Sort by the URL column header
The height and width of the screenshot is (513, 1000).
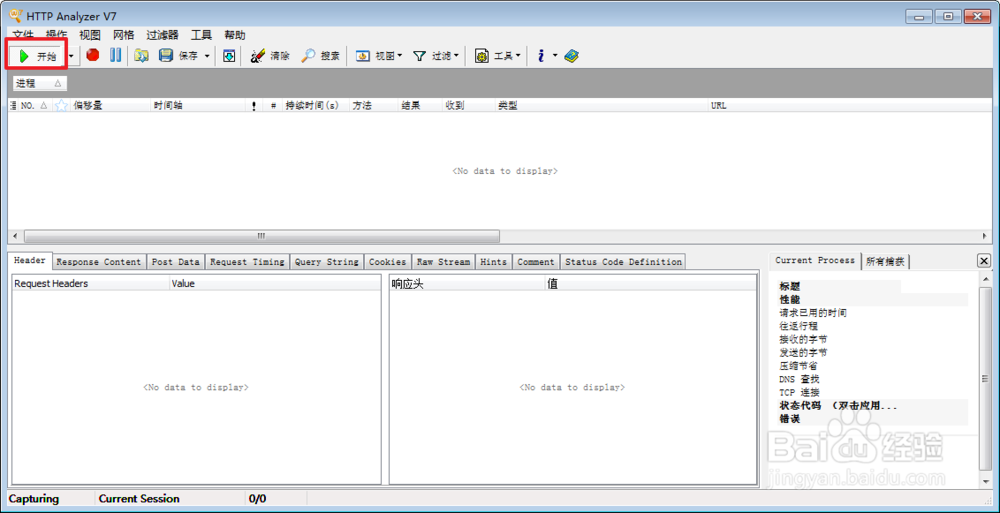click(x=850, y=106)
